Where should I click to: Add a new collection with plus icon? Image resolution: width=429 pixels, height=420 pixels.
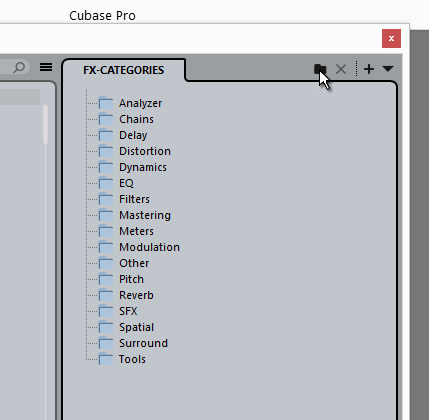[x=369, y=69]
